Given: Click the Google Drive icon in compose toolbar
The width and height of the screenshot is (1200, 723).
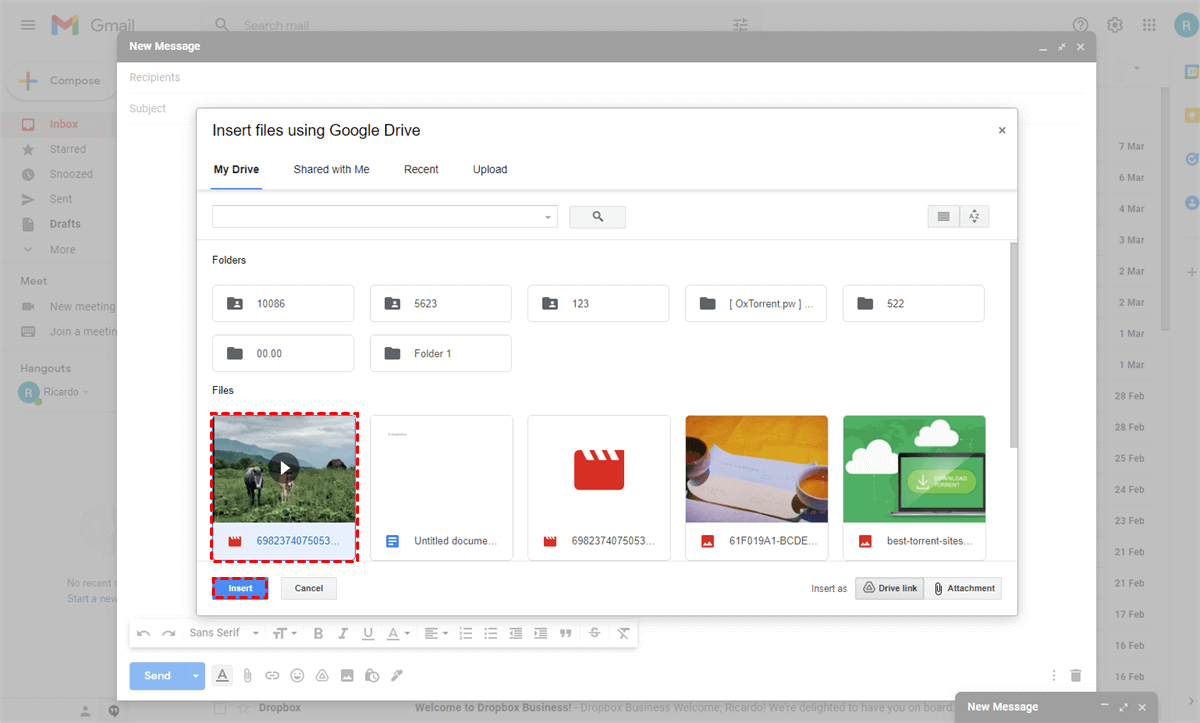Looking at the screenshot, I should 322,675.
